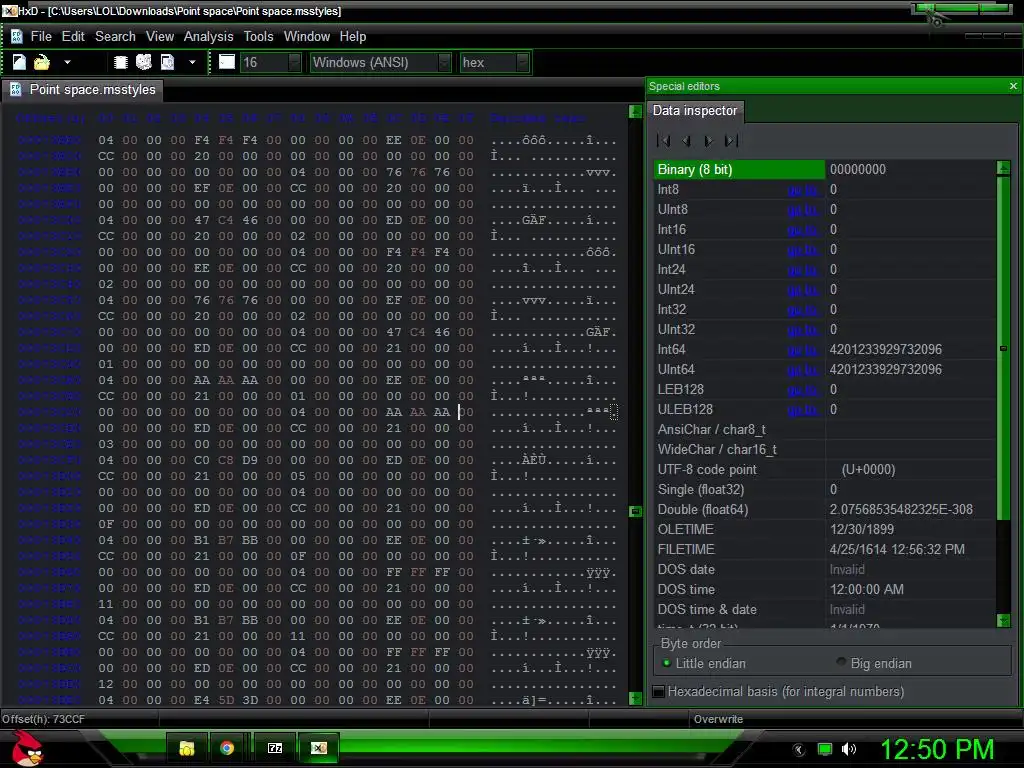Show hidden tray icons arrow

(799, 750)
